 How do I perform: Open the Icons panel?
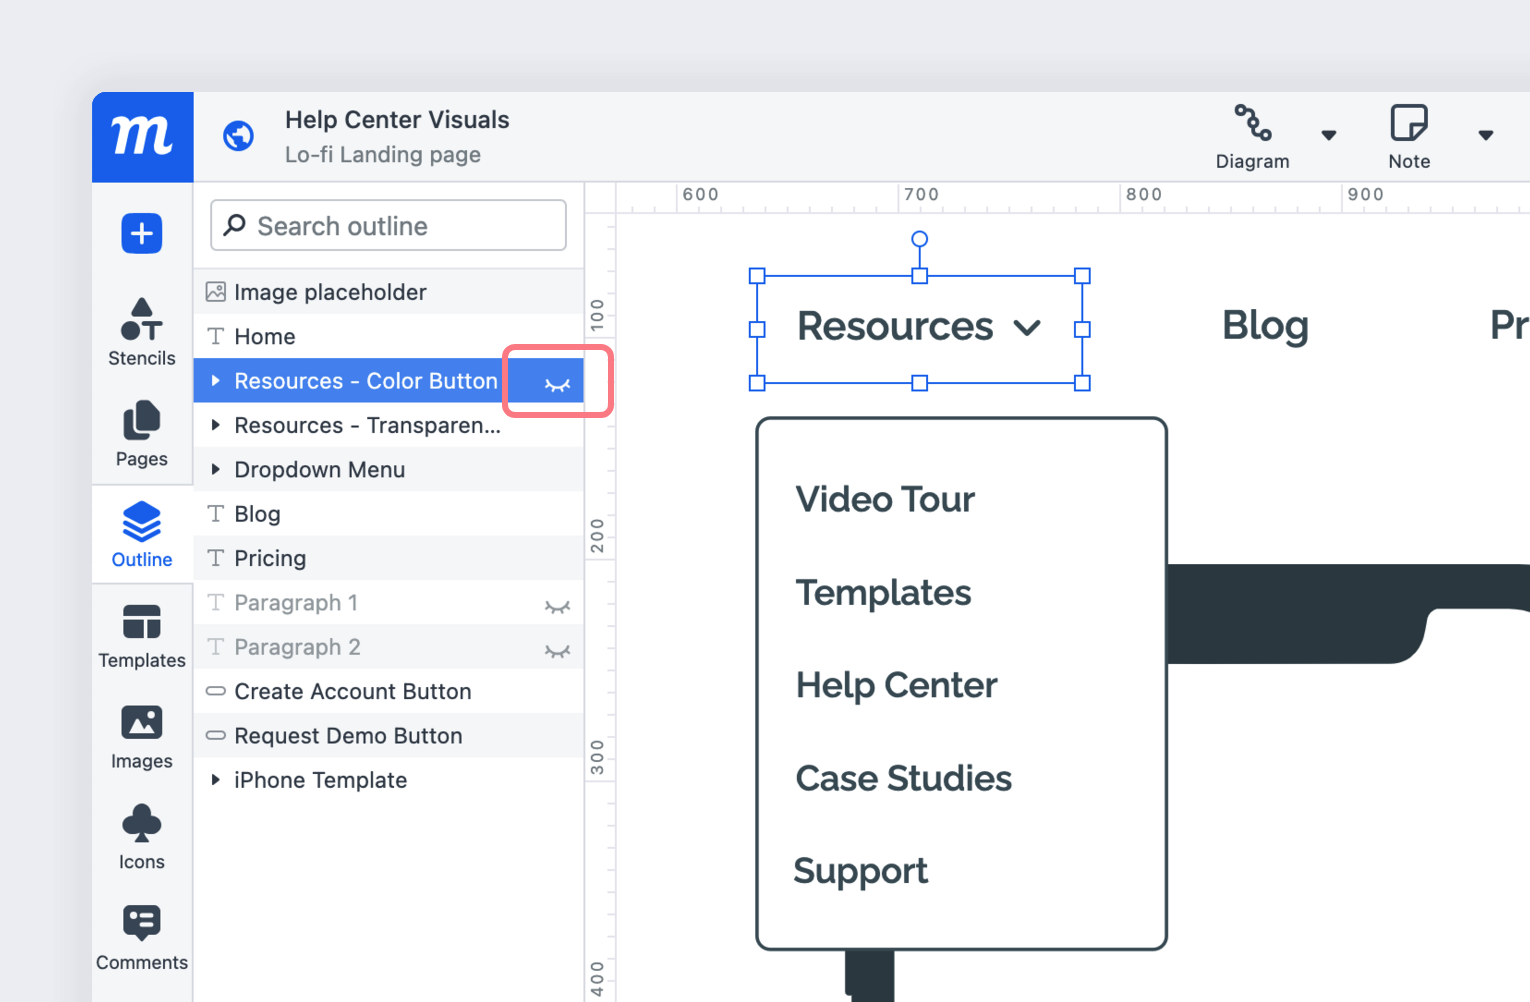coord(142,838)
